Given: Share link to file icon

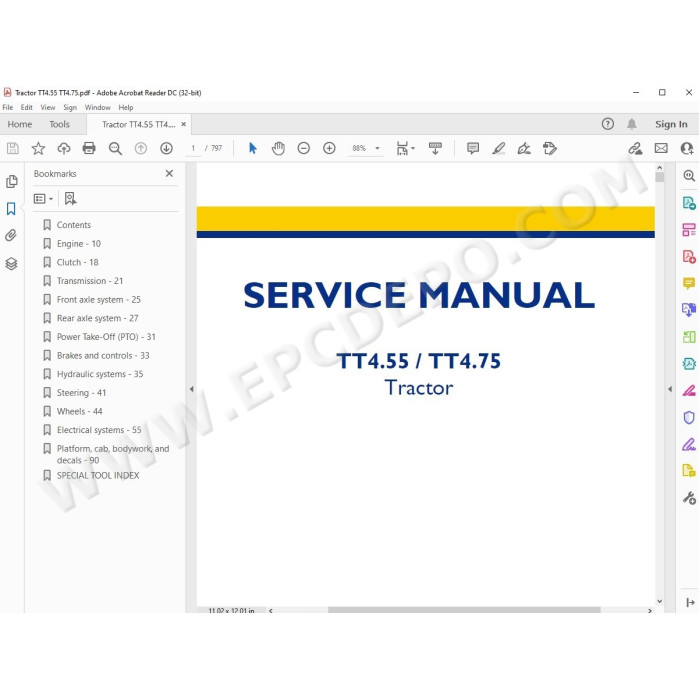Looking at the screenshot, I should point(635,148).
